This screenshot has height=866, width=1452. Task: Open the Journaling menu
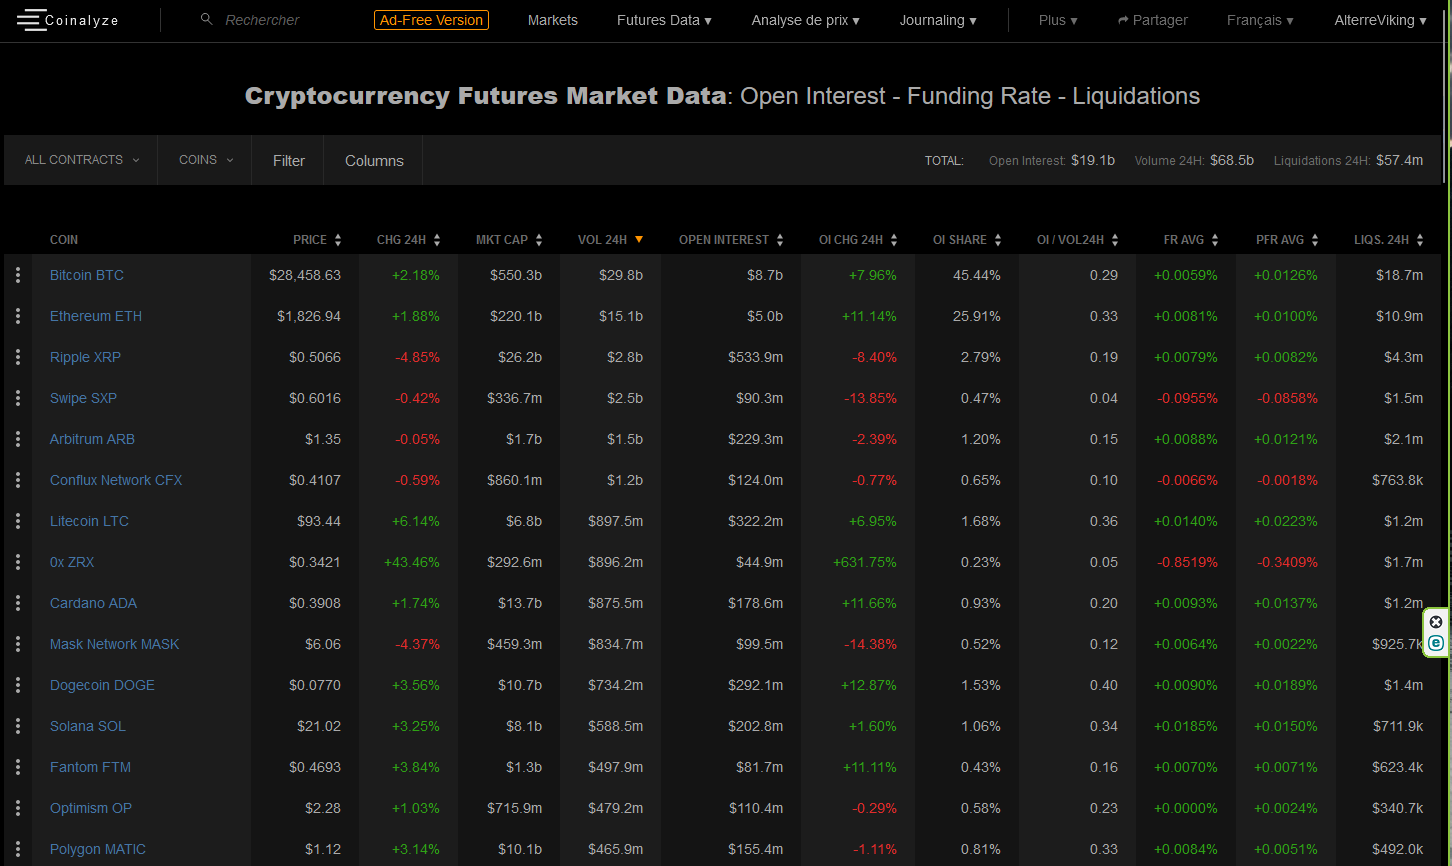coord(938,20)
